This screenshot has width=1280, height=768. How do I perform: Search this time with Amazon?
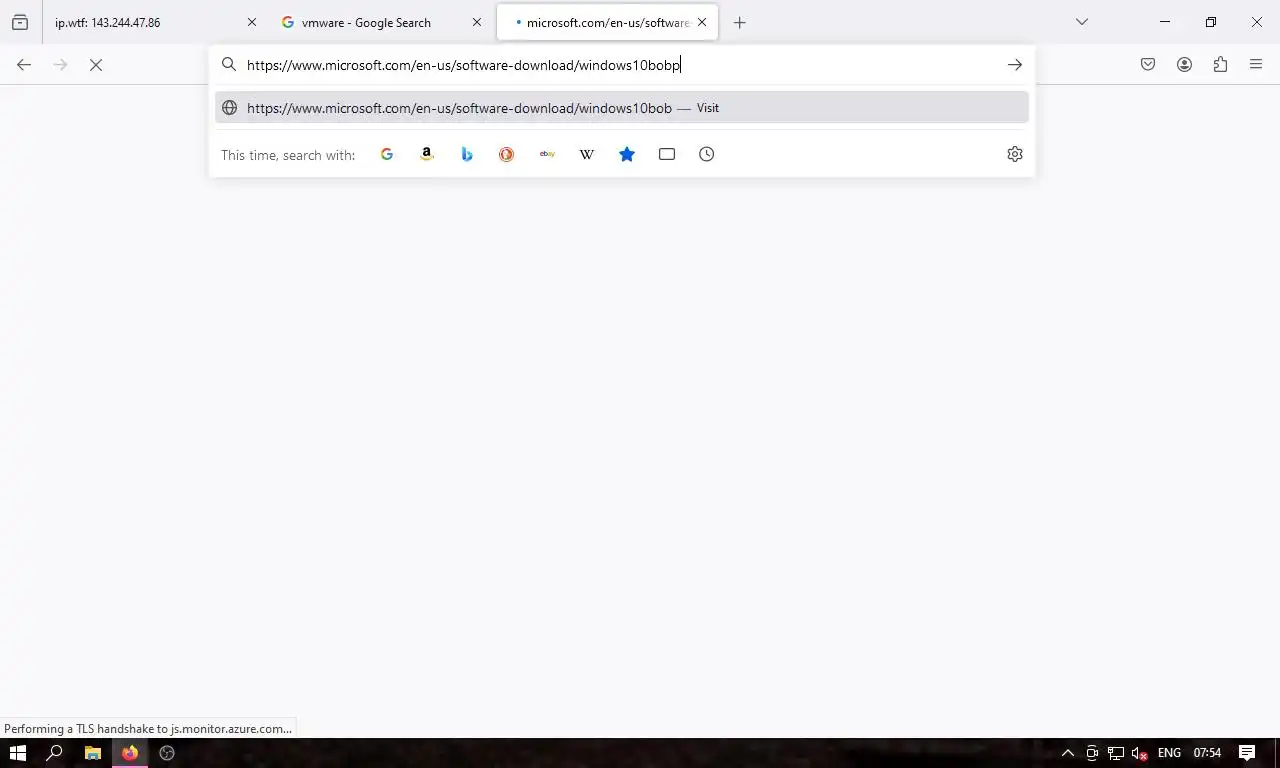point(427,154)
